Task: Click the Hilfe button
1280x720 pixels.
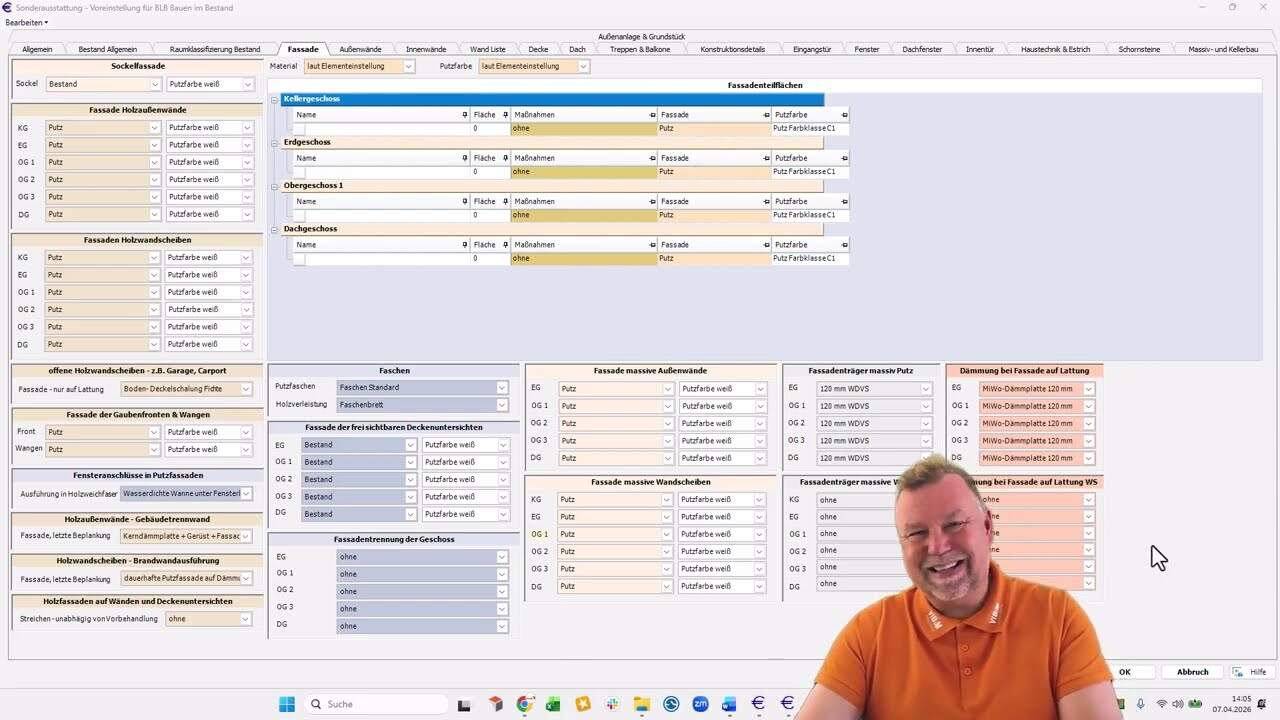Action: 1251,672
